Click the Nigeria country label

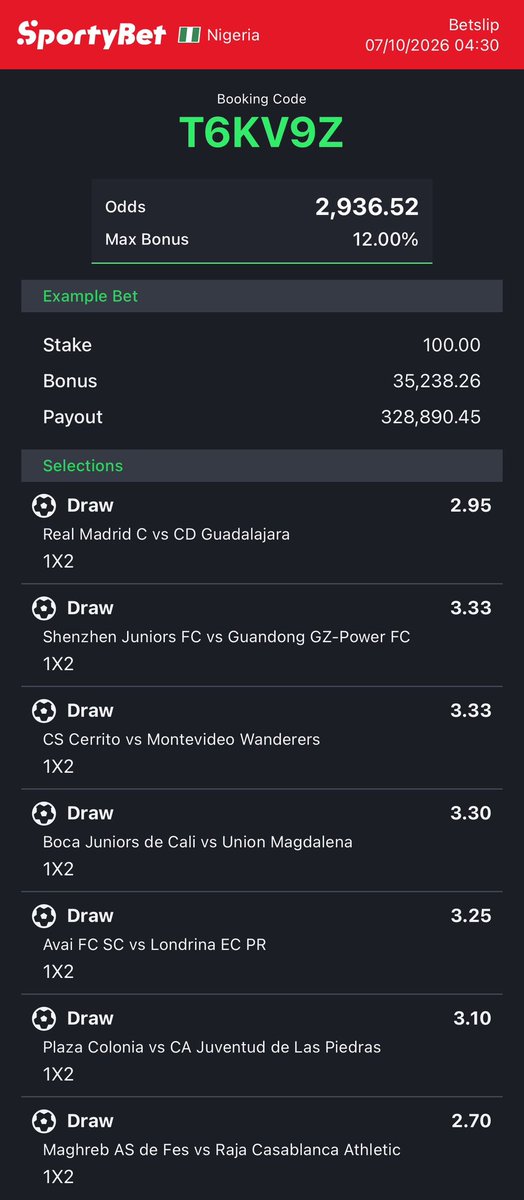coord(233,35)
